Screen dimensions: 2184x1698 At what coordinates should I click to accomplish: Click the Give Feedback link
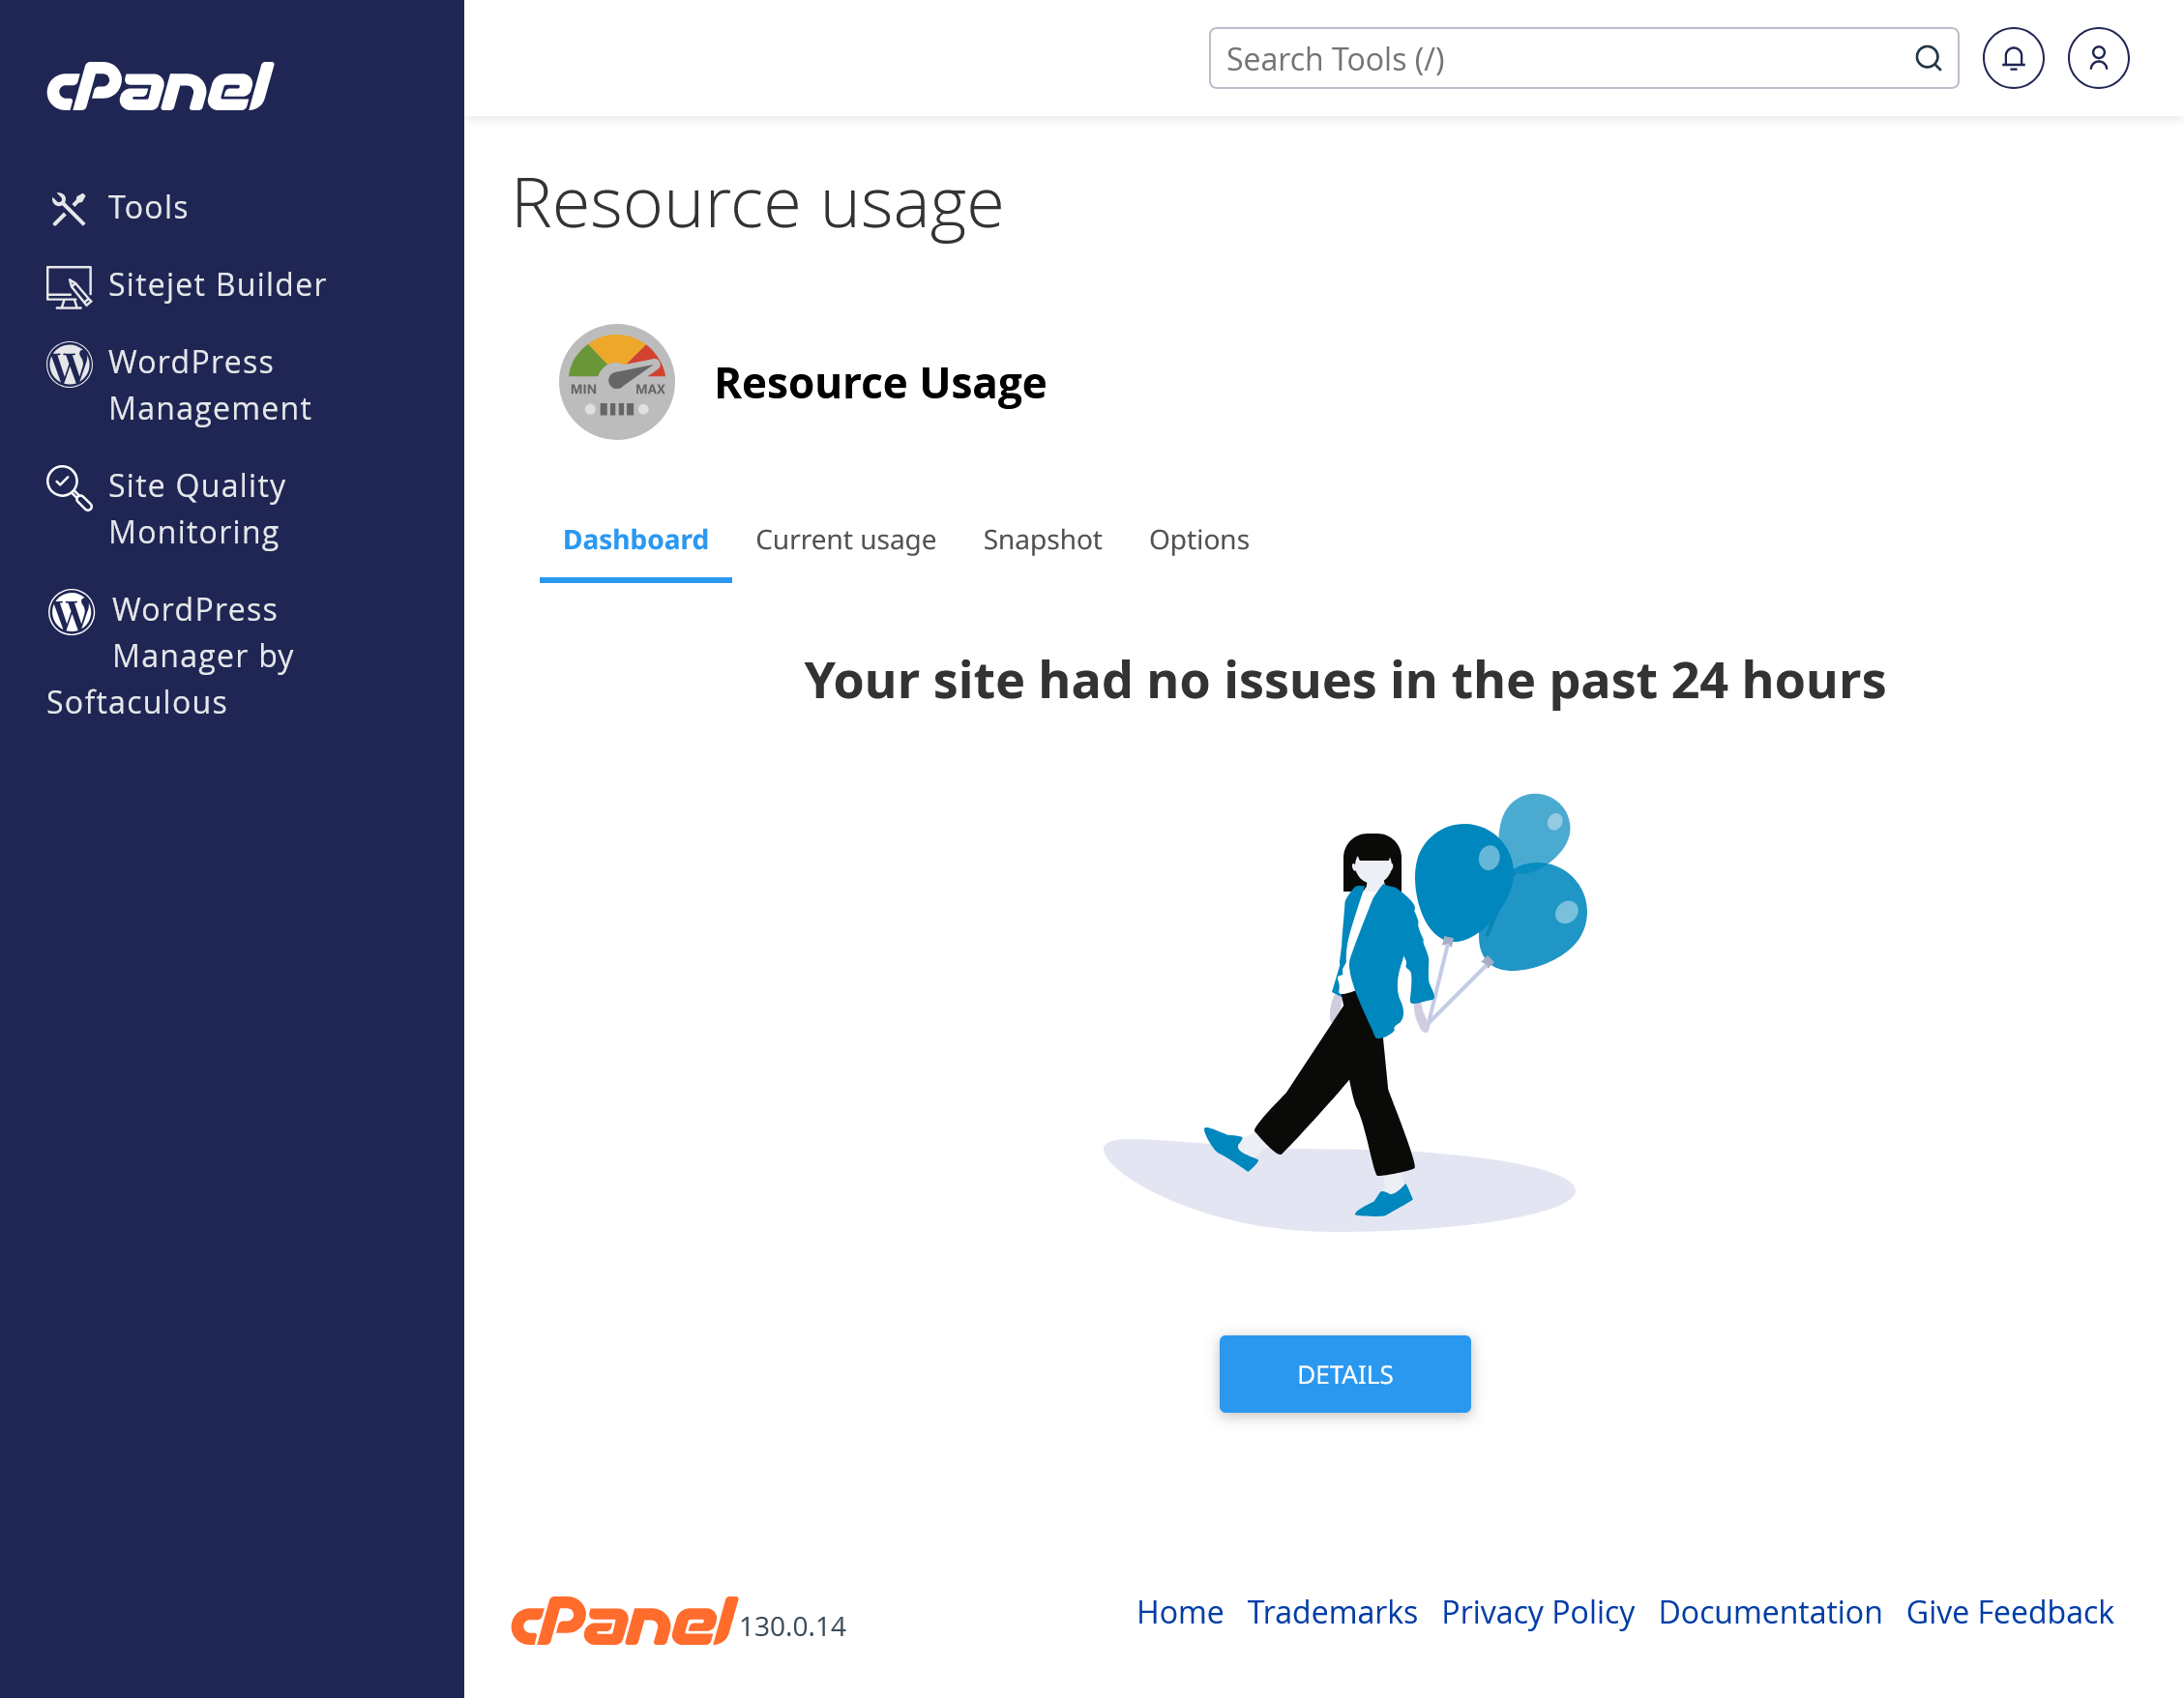[2008, 1612]
